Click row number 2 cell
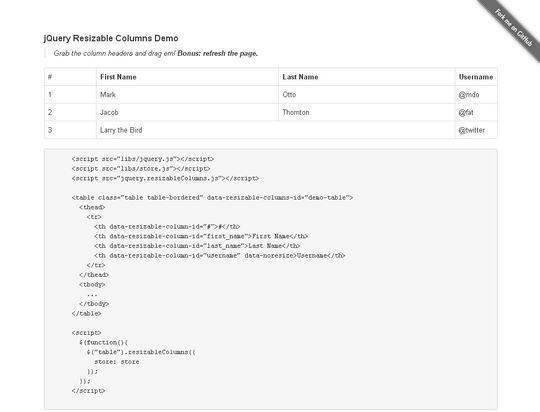The width and height of the screenshot is (540, 412). 71,112
